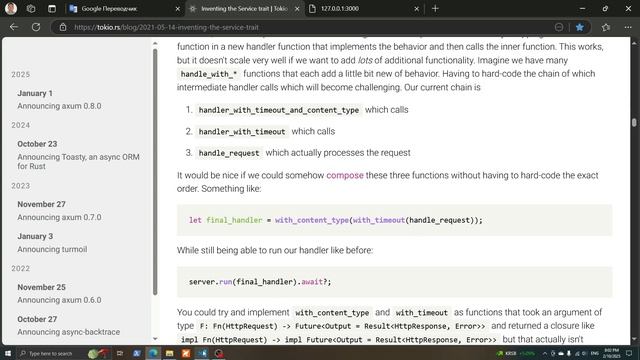This screenshot has height=360, width=640.
Task: Go back to the previous page
Action: coord(14,27)
